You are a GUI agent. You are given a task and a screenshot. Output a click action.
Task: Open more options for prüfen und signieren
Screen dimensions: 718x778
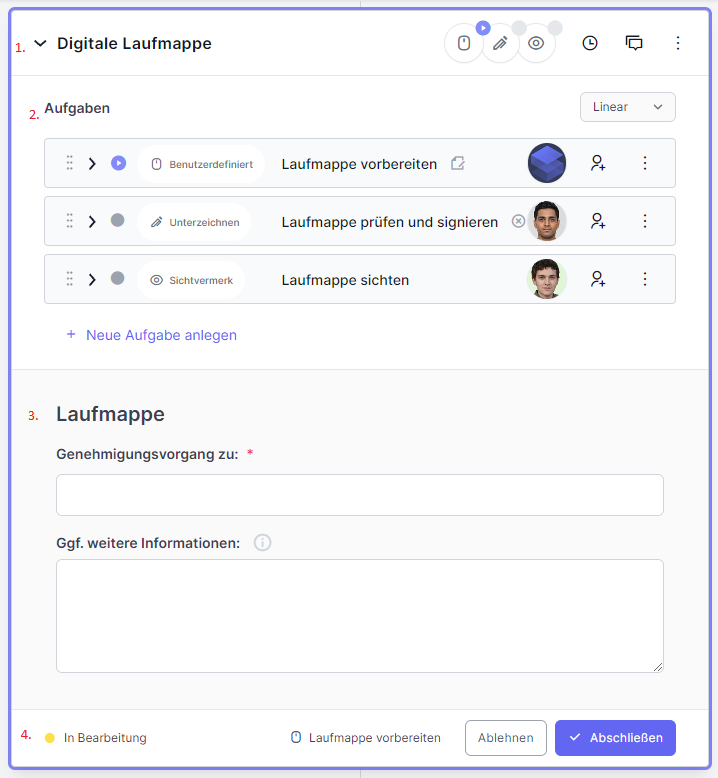(645, 221)
